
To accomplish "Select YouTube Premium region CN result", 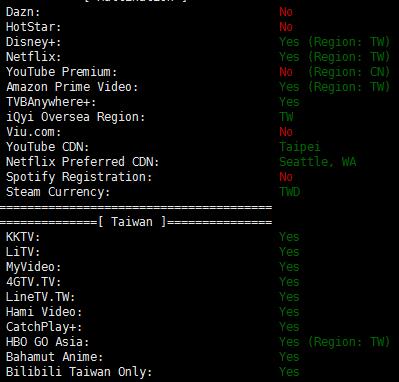I will [334, 72].
